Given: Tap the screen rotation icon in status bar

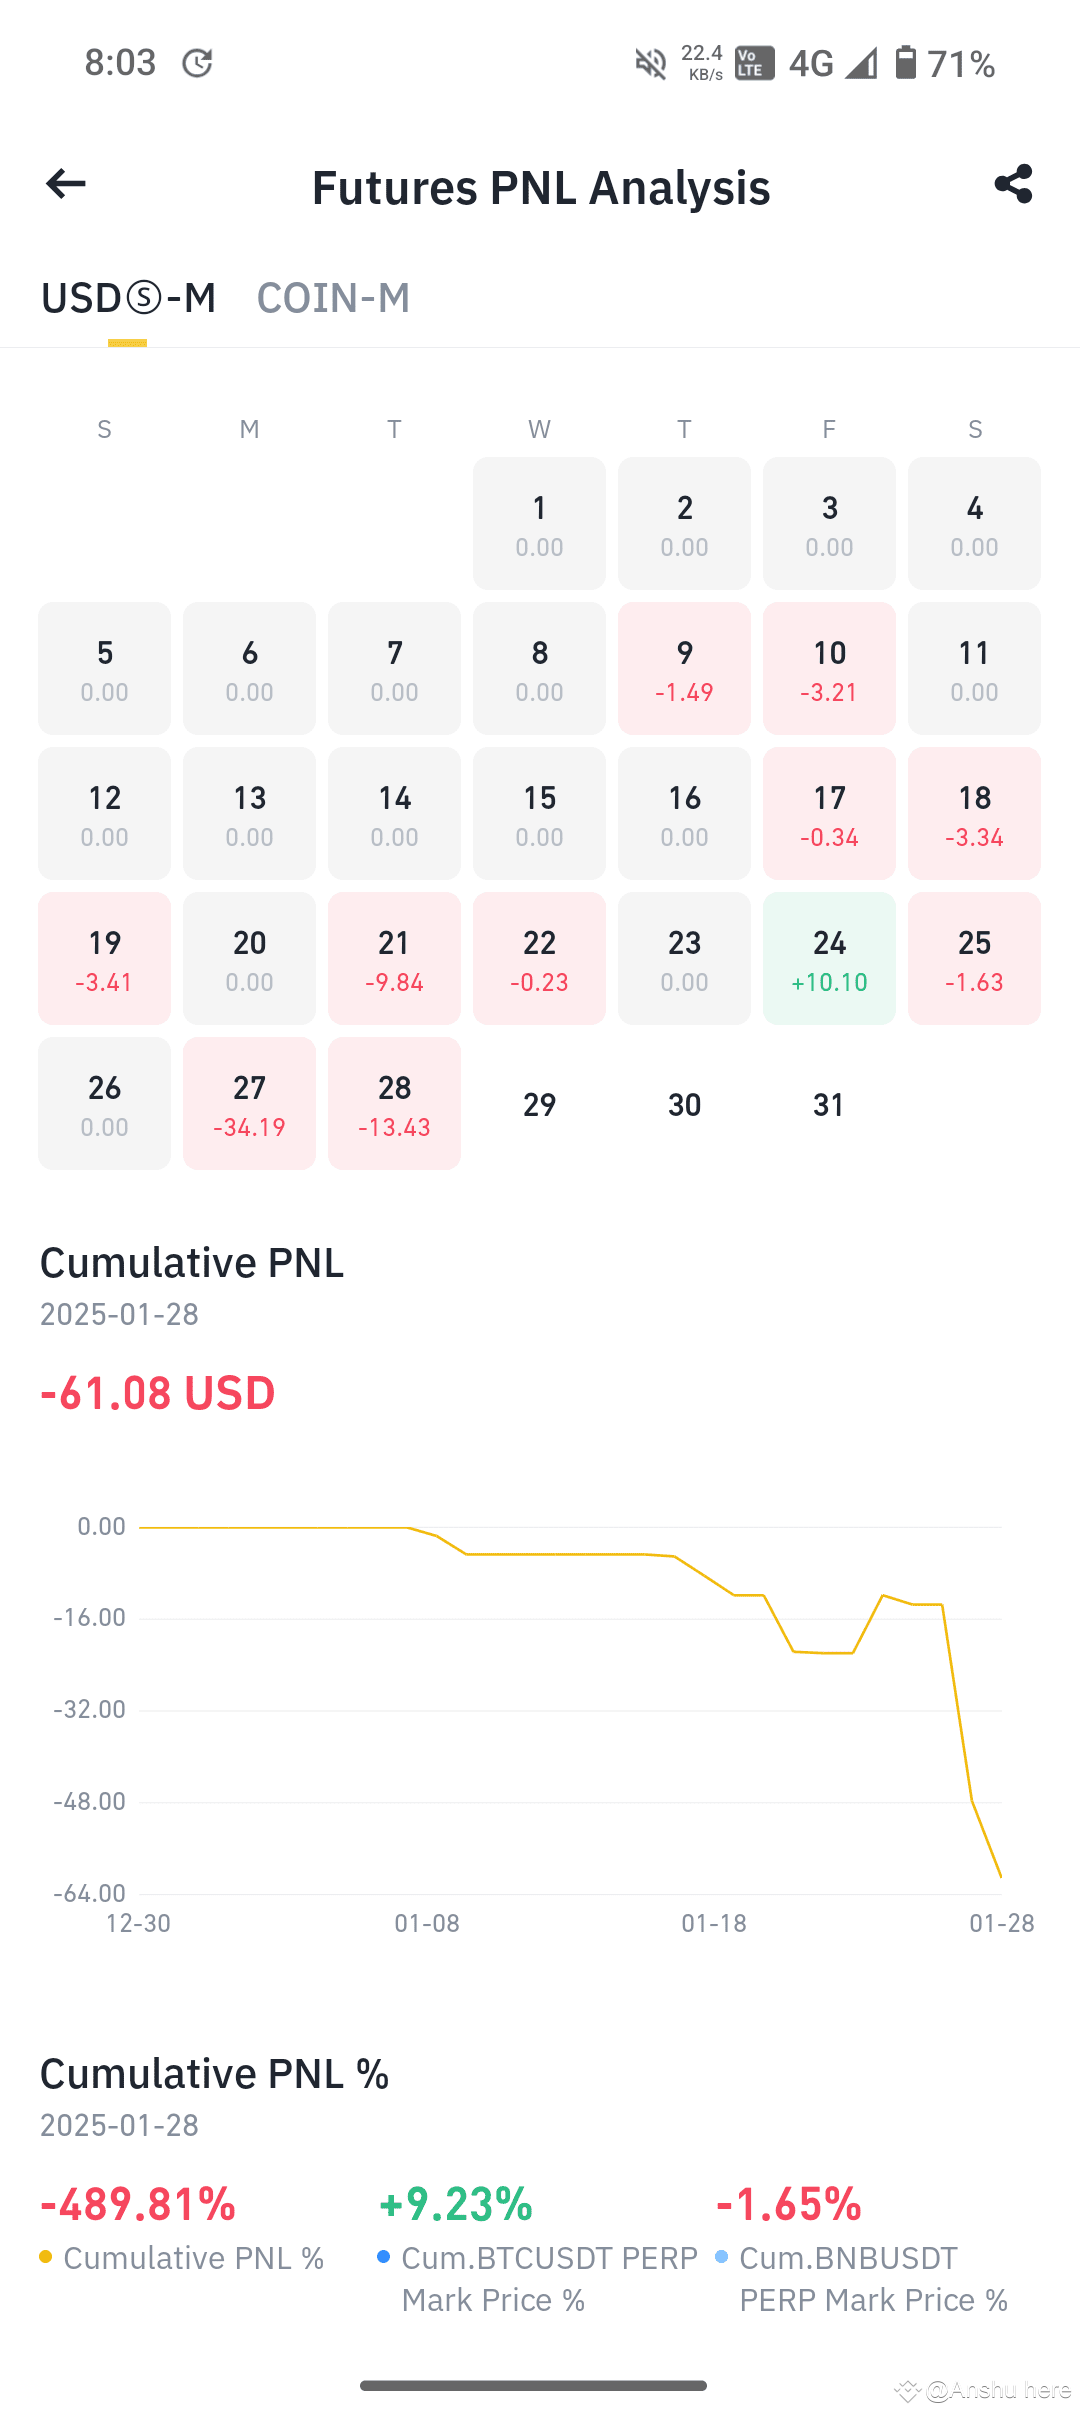Looking at the screenshot, I should pos(198,64).
